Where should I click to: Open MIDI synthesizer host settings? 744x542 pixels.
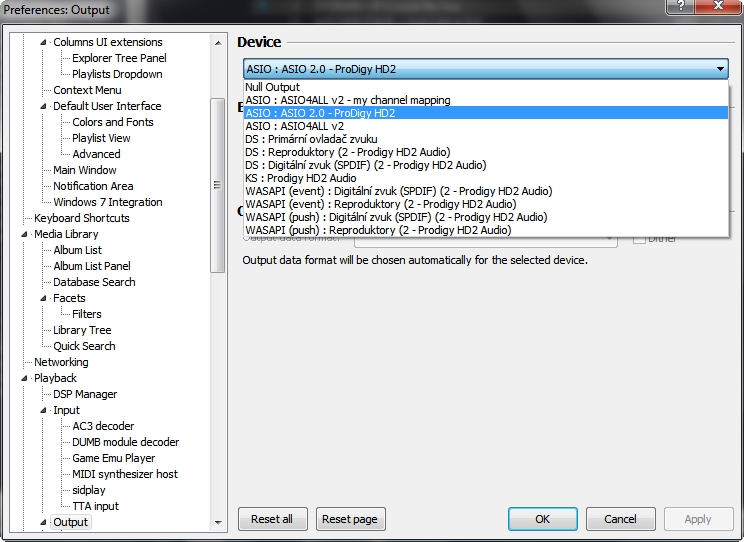click(x=125, y=475)
